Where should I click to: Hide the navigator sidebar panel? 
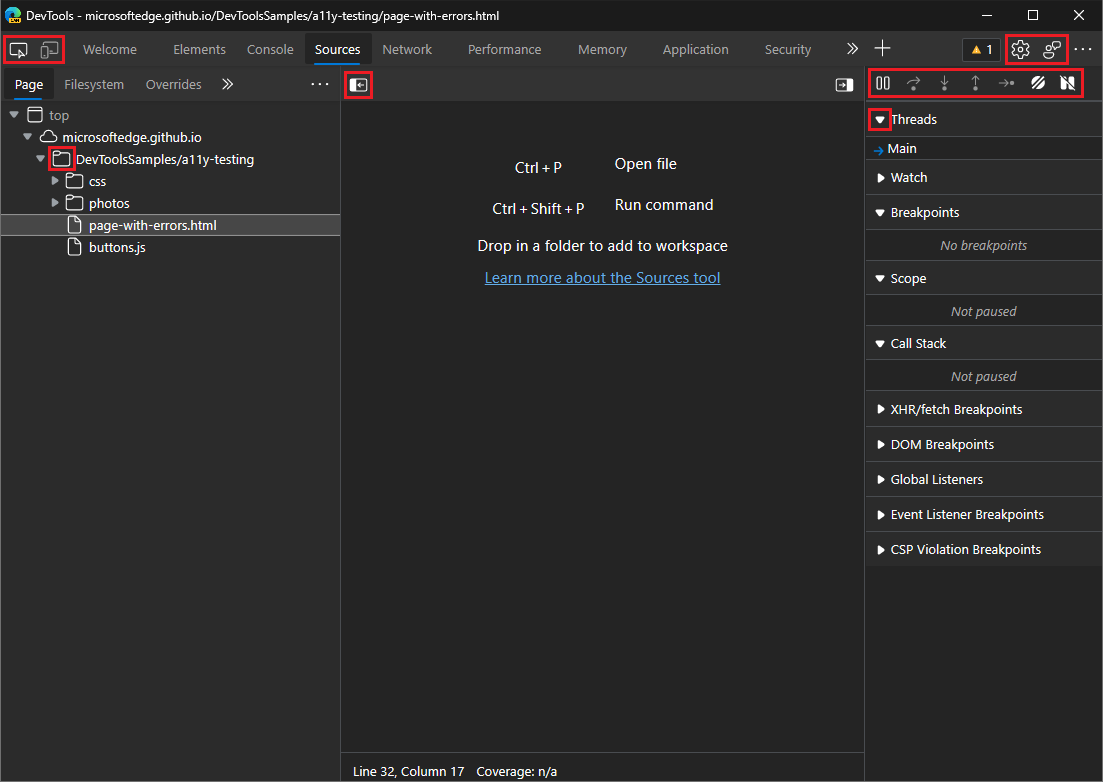(359, 85)
